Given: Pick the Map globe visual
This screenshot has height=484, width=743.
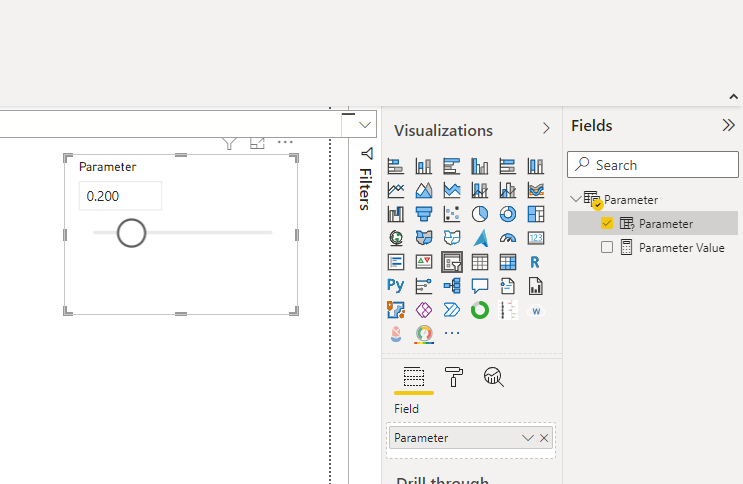Looking at the screenshot, I should 396,238.
